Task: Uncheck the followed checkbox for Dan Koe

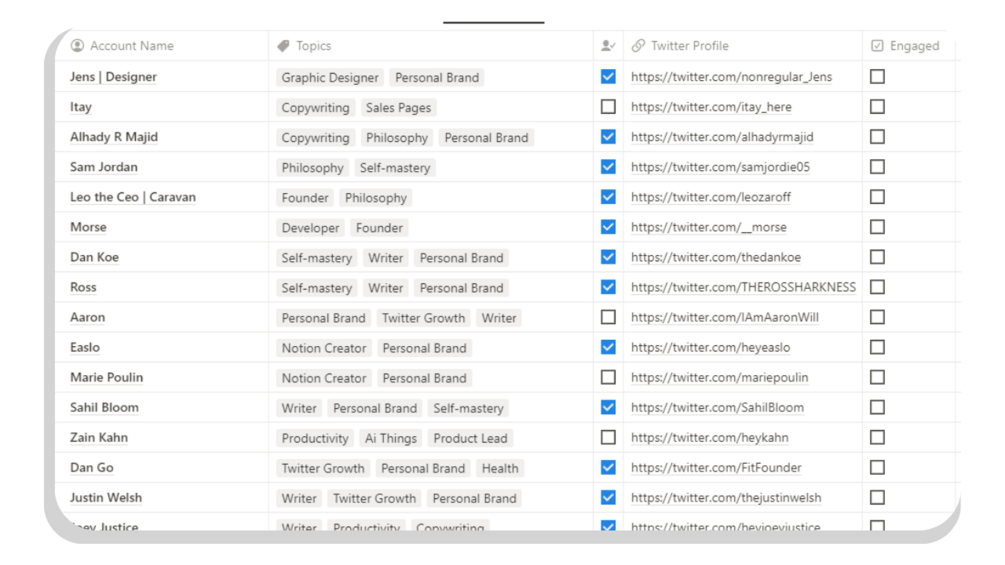Action: coord(608,257)
